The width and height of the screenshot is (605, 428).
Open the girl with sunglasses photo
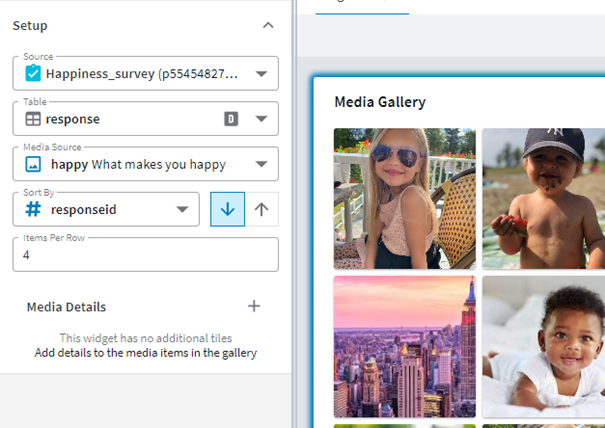click(x=405, y=198)
